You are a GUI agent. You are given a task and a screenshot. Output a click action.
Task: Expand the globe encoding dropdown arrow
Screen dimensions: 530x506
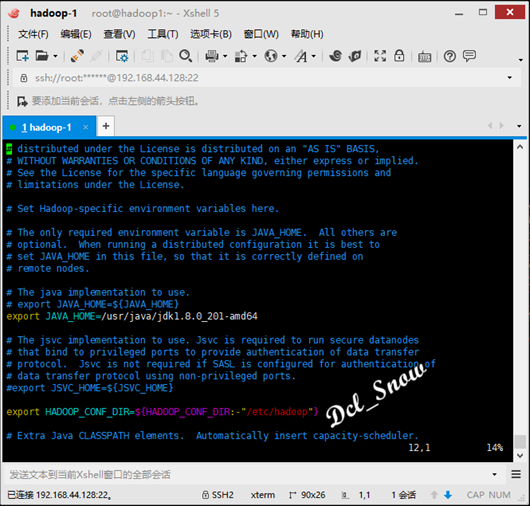point(284,56)
